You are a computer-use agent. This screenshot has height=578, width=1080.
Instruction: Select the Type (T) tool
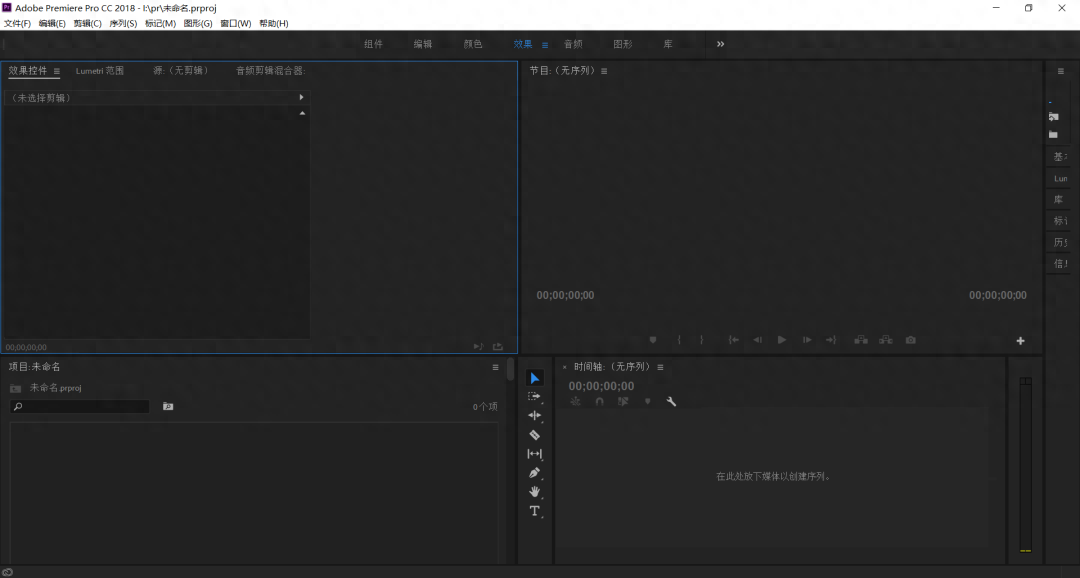(534, 510)
